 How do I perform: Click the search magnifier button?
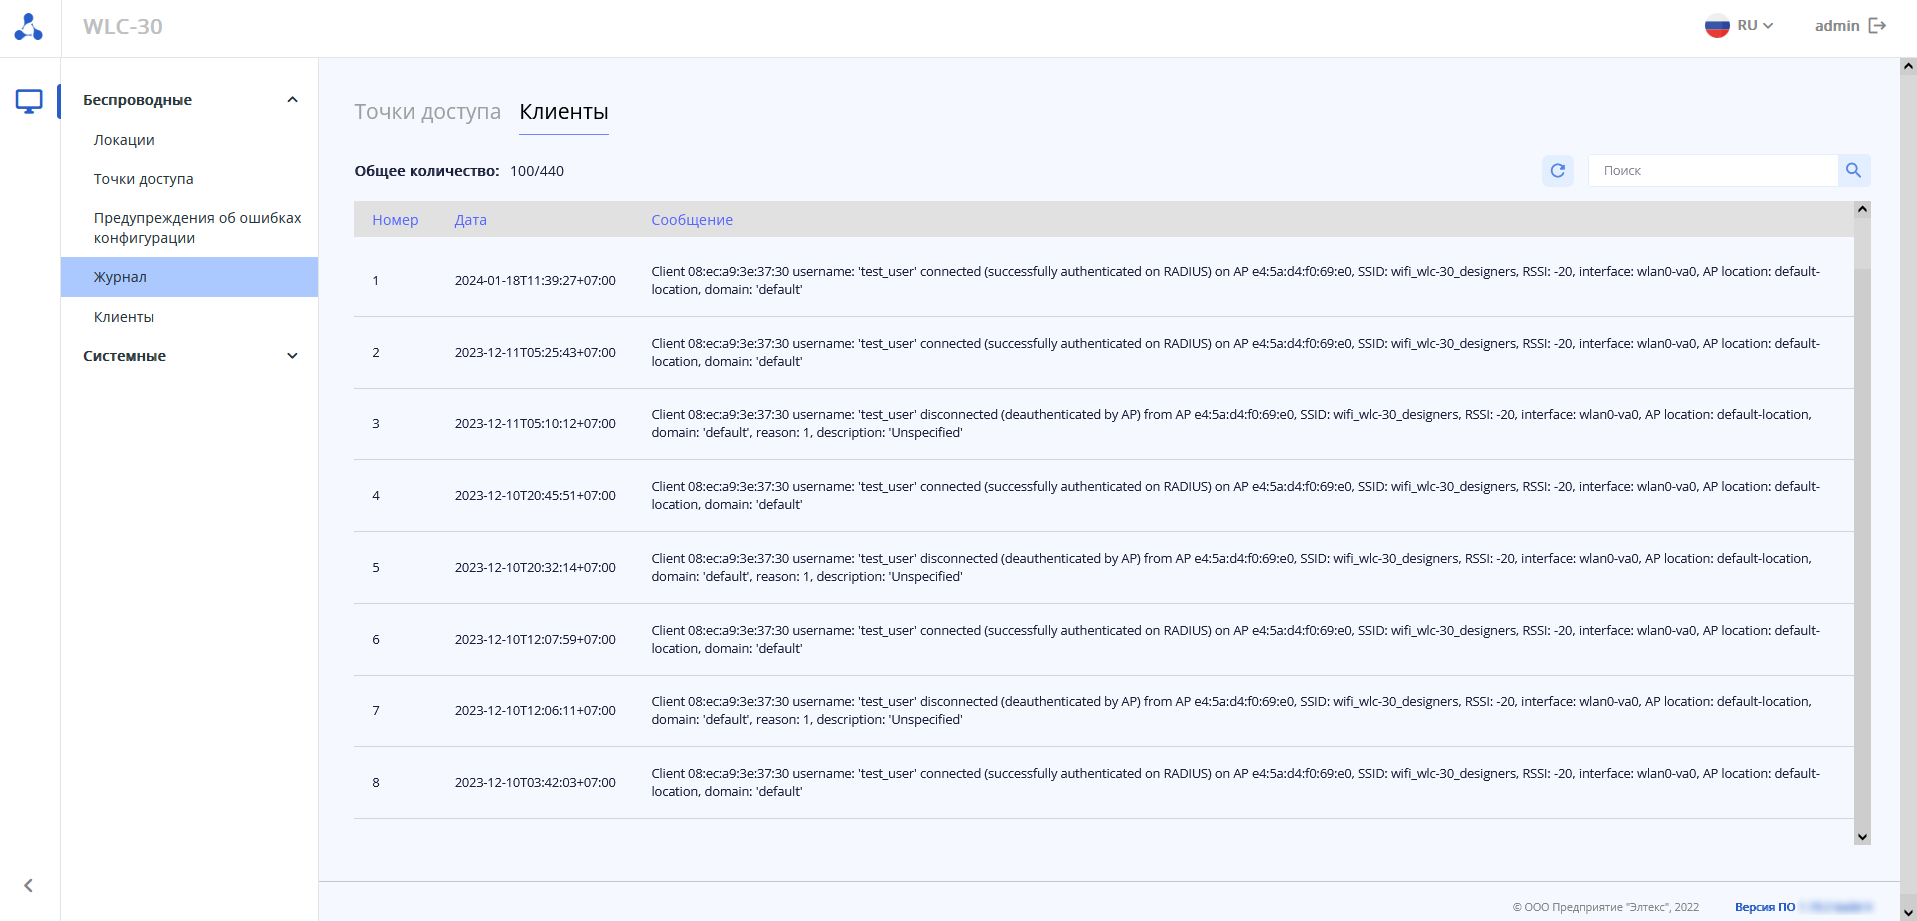pos(1853,171)
